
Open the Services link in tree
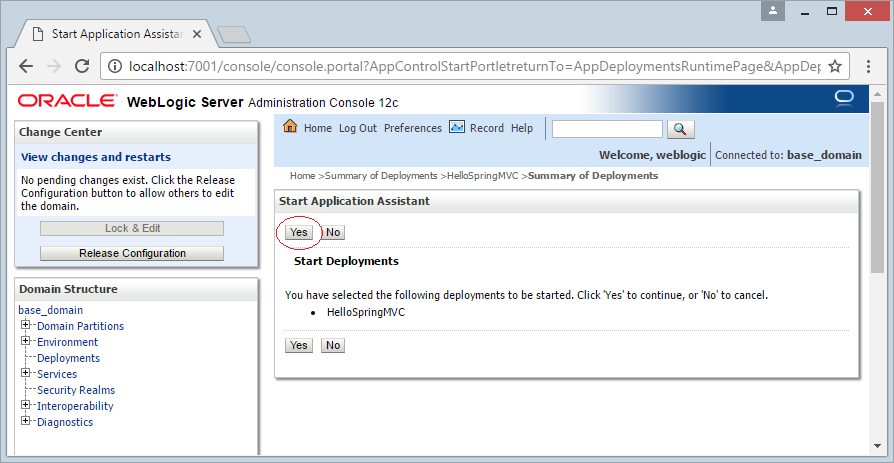[x=57, y=374]
